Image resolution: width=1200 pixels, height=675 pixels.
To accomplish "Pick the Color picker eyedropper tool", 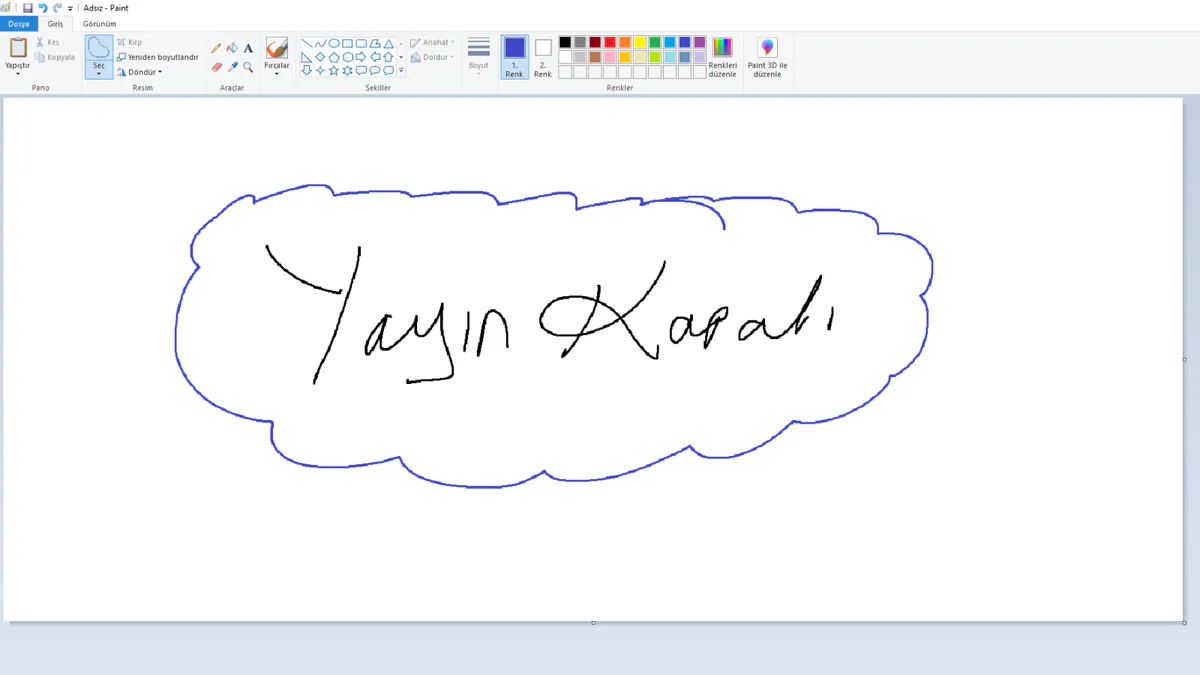I will (x=232, y=67).
